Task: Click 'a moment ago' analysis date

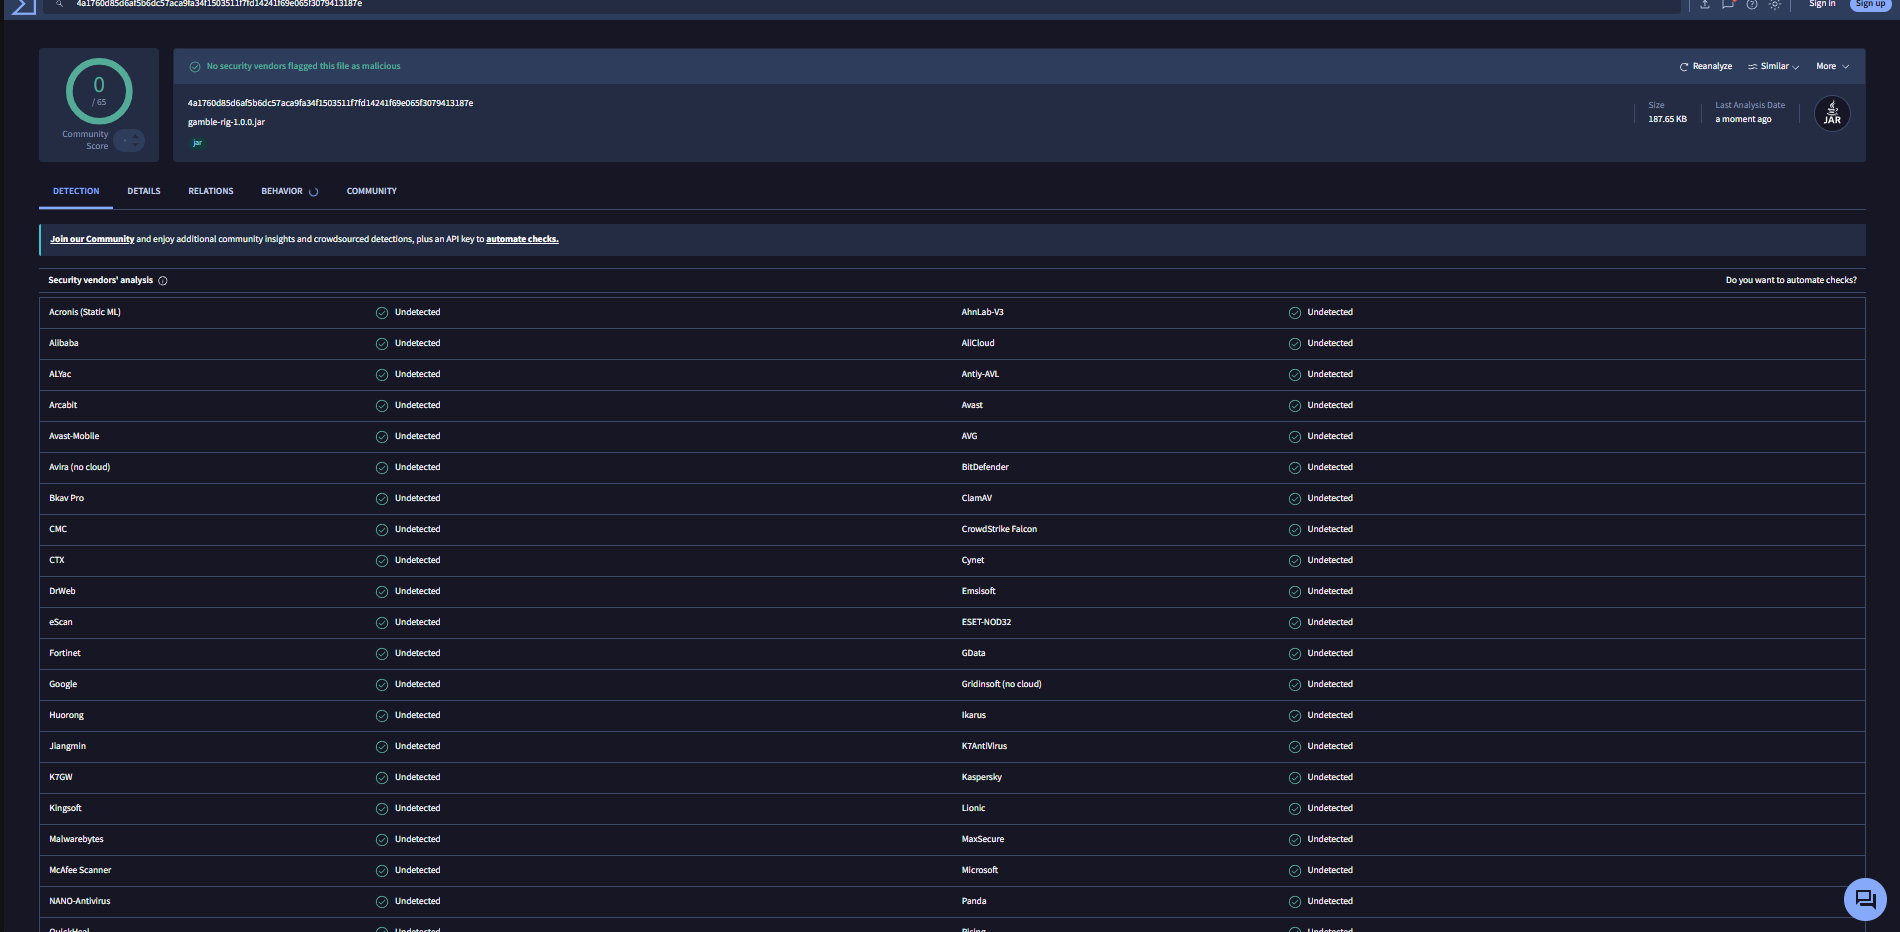Action: (1743, 120)
